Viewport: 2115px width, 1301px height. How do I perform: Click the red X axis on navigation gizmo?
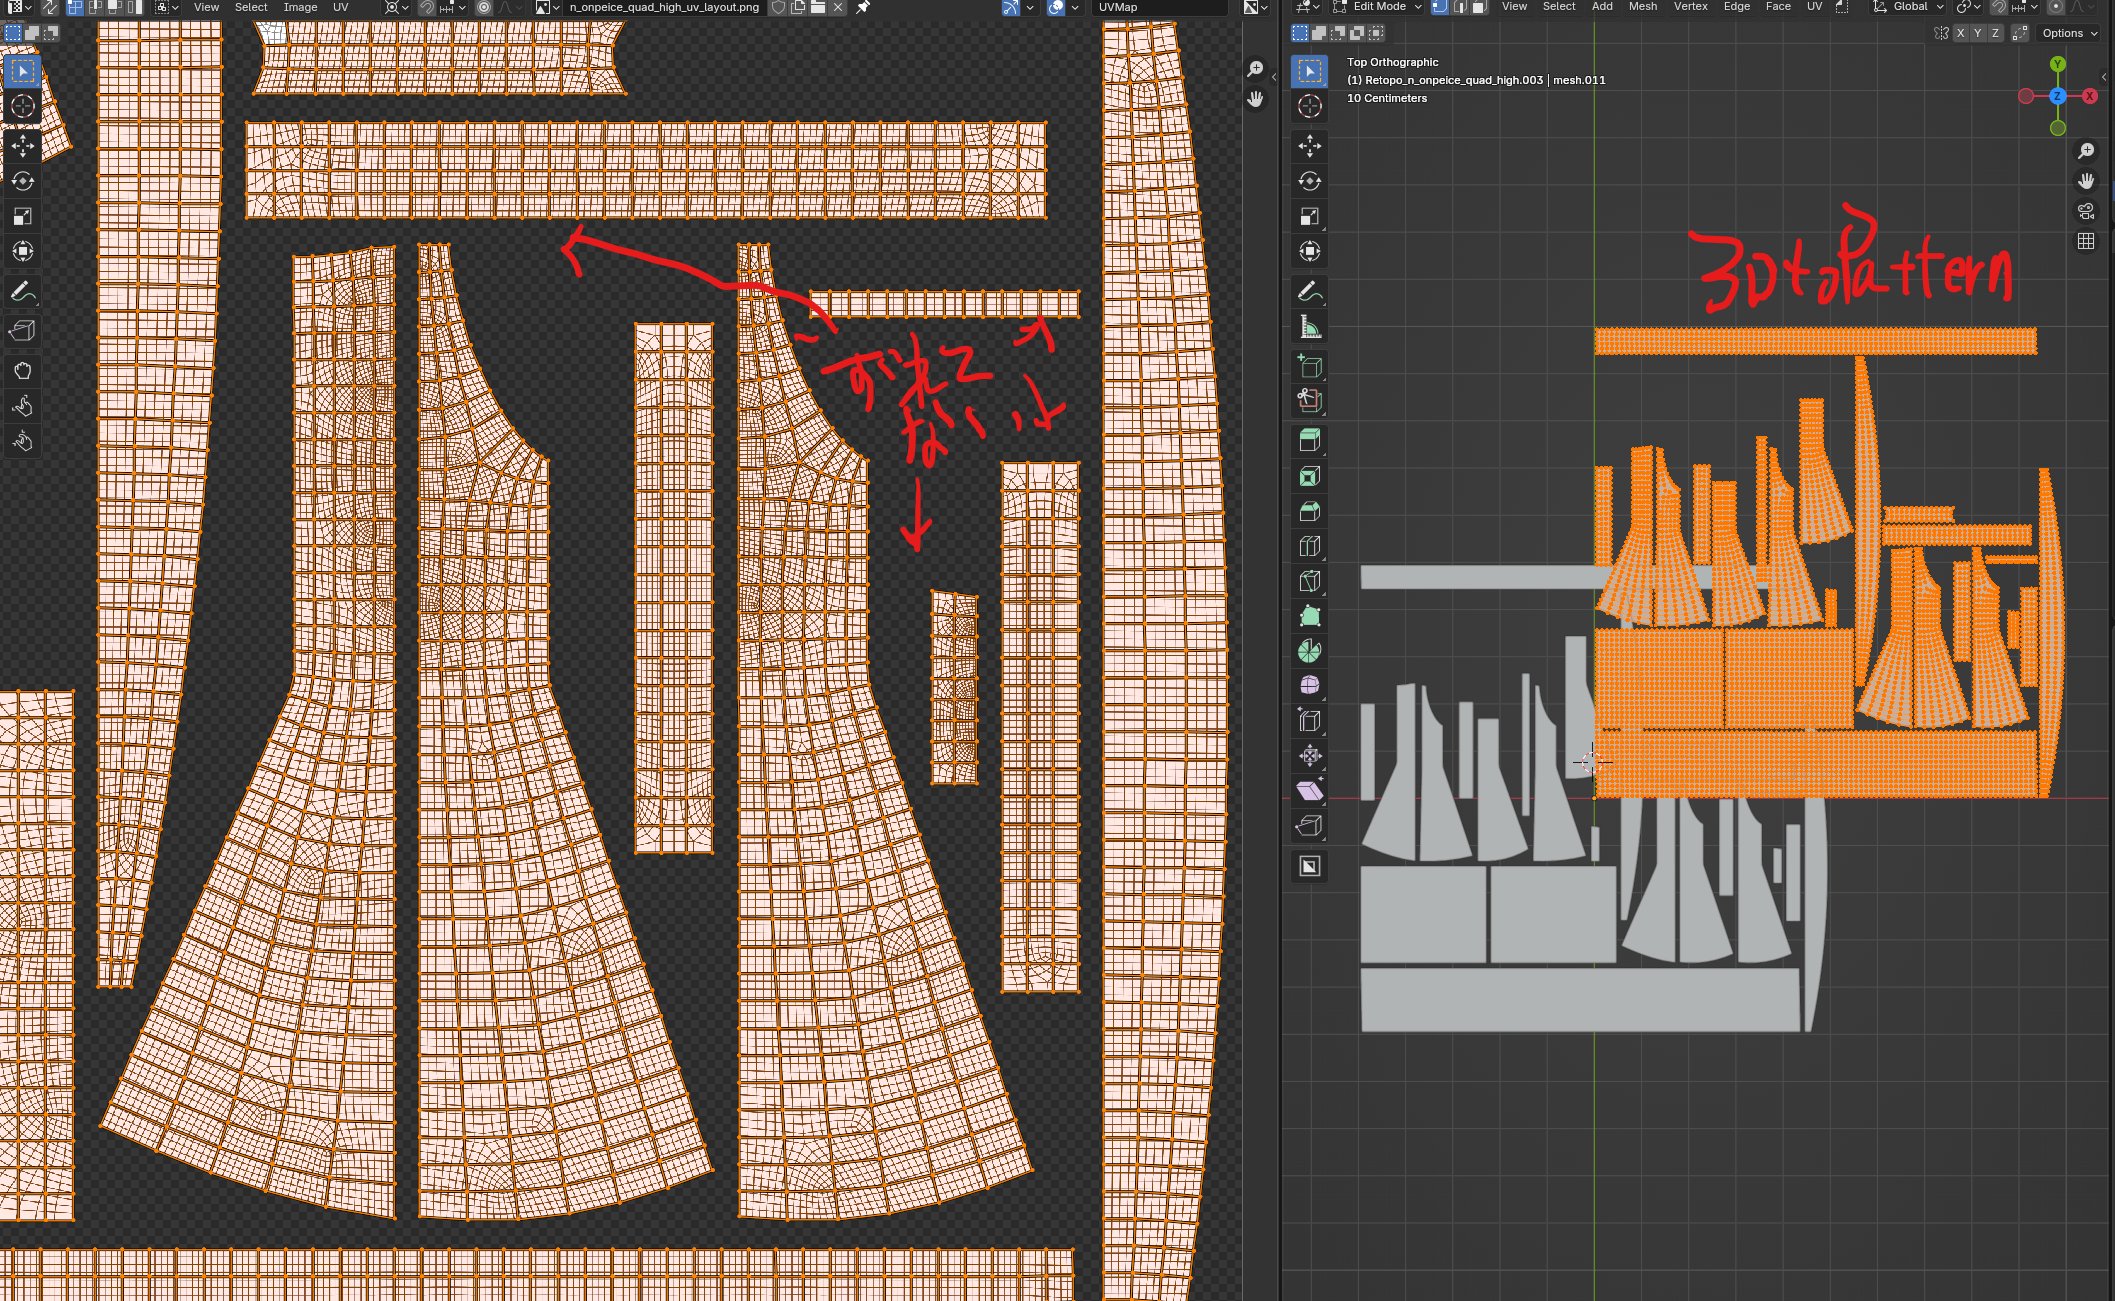pos(2090,96)
